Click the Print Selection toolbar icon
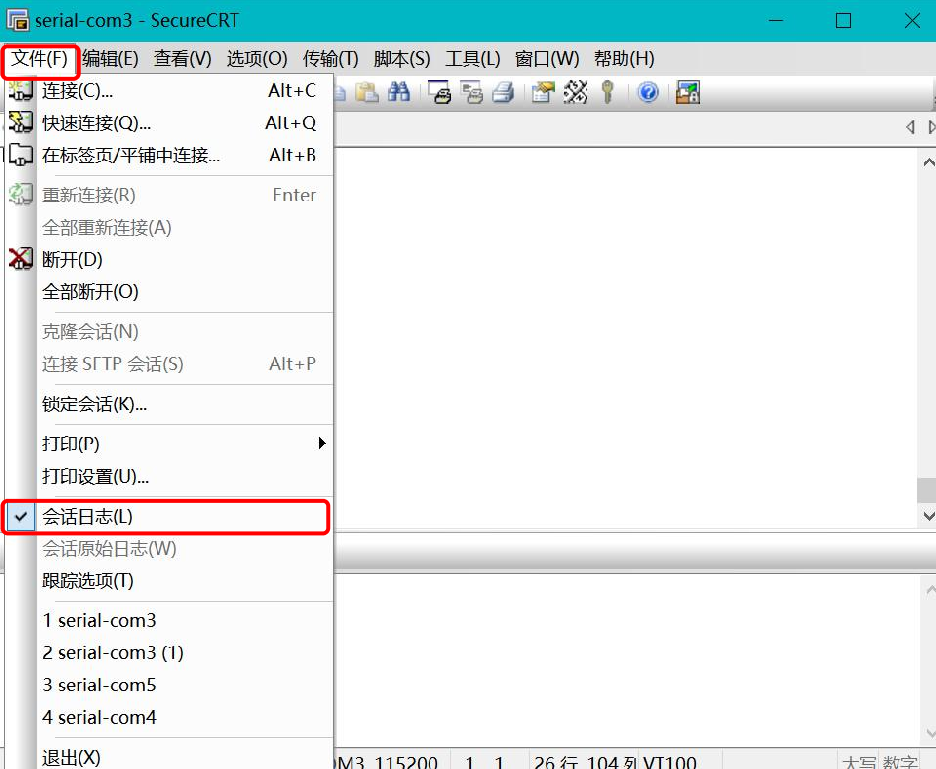The width and height of the screenshot is (936, 769). click(472, 93)
